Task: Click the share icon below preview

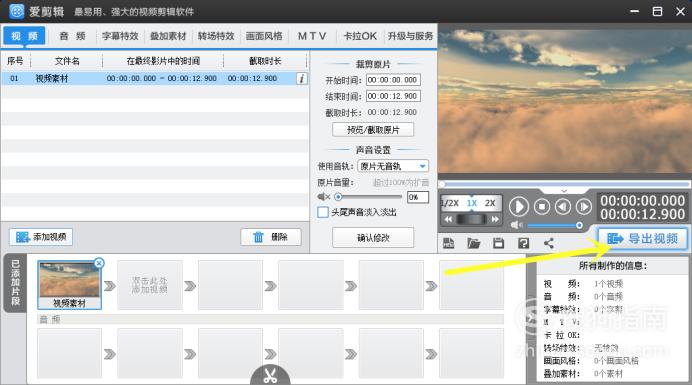Action: coord(549,243)
